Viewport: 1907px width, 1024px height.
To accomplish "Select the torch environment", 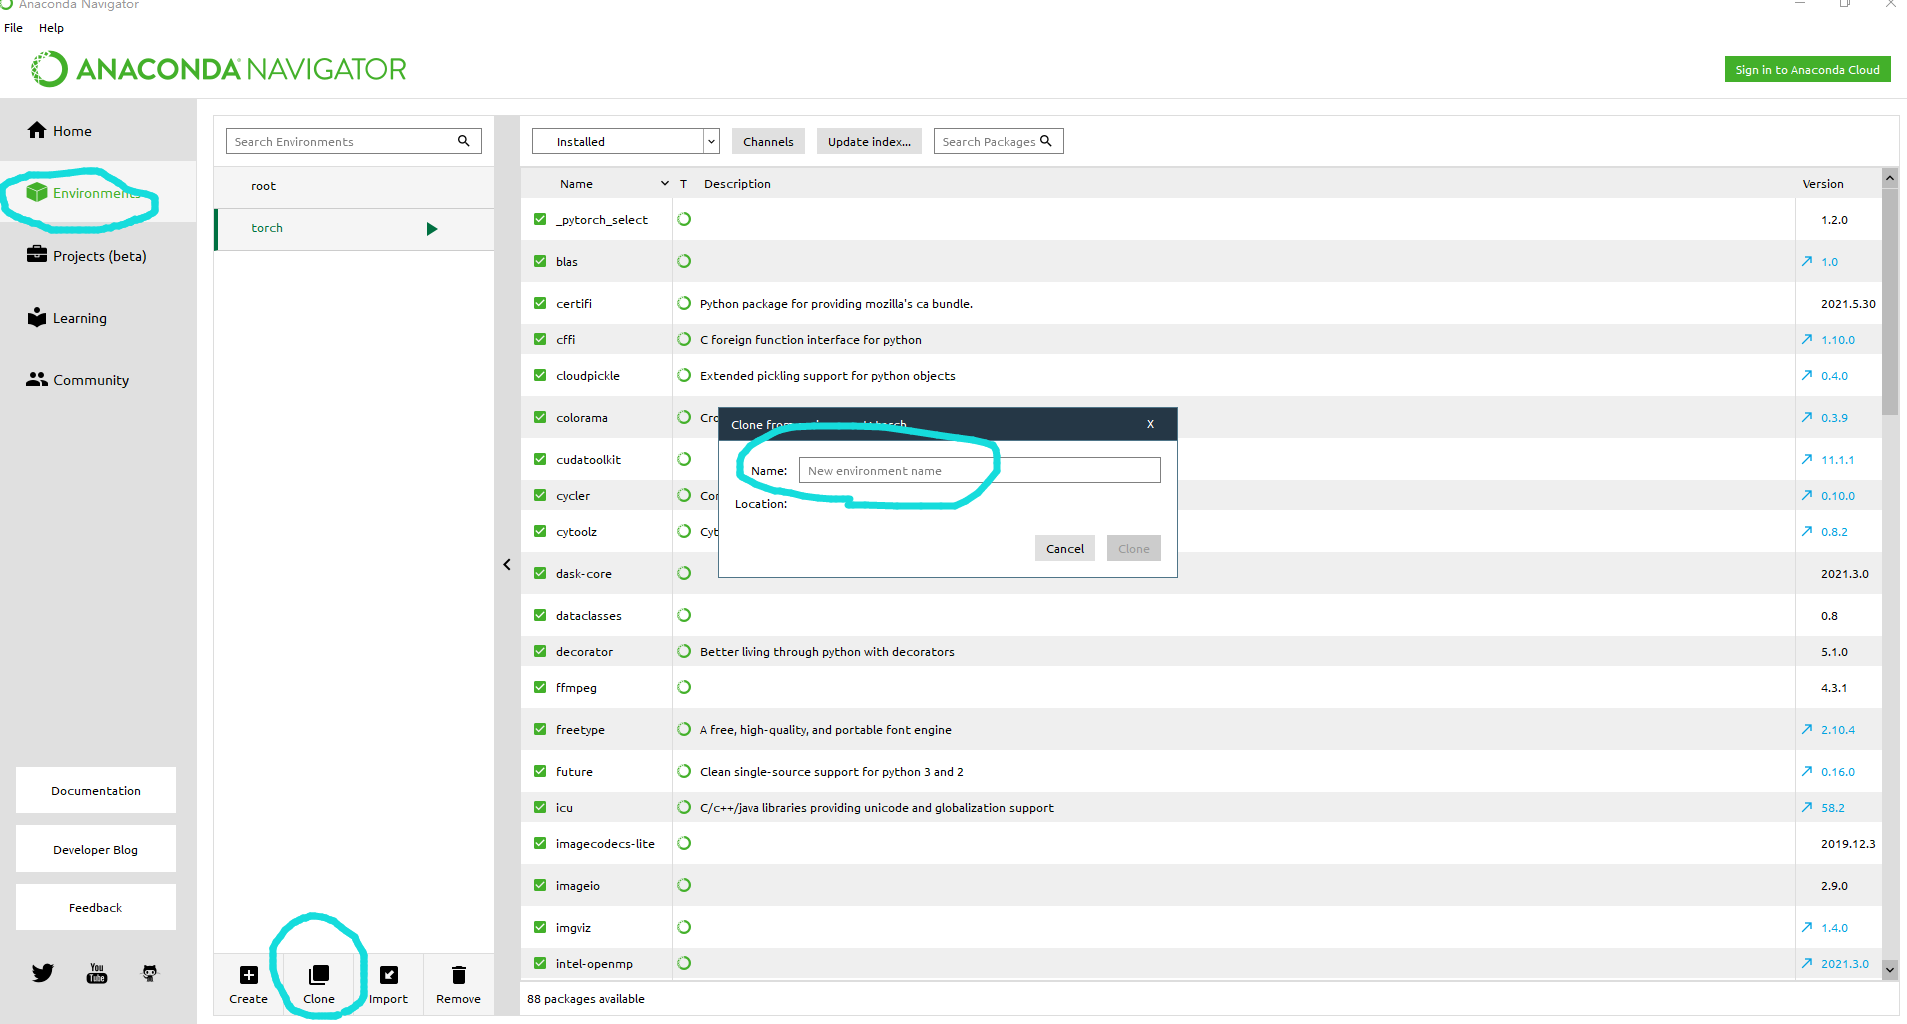I will (x=354, y=229).
